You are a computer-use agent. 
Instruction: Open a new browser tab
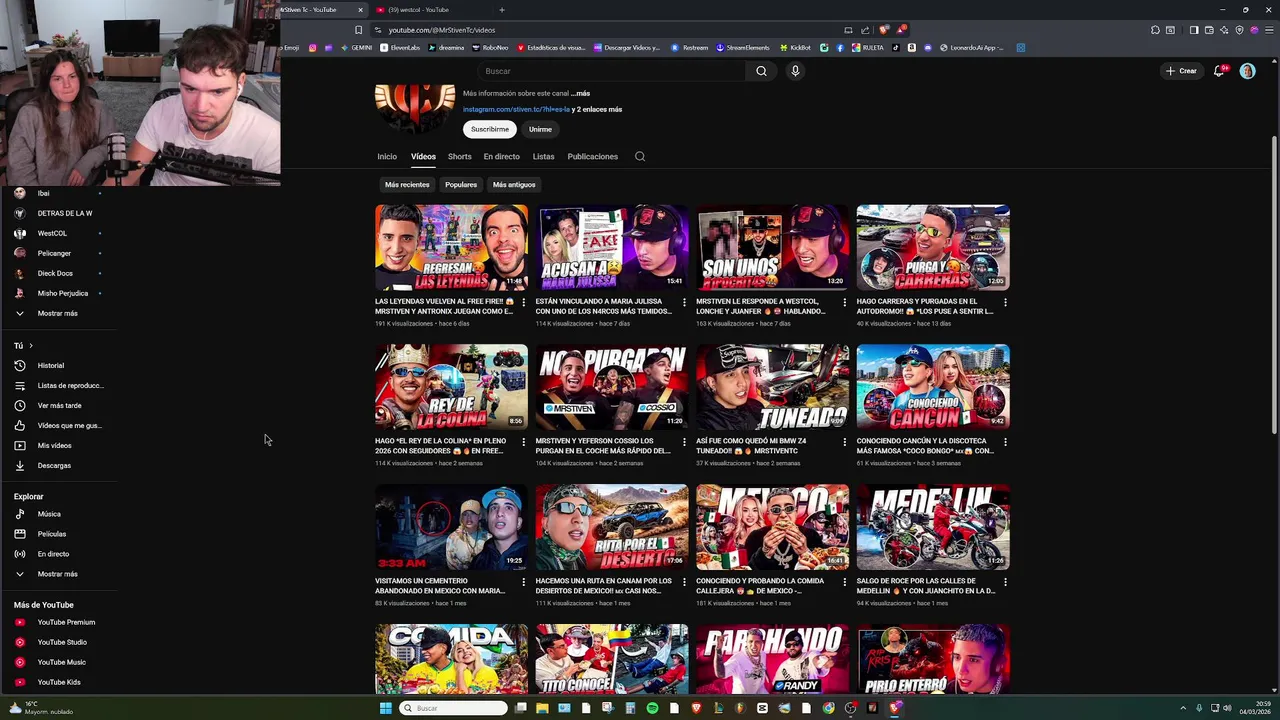click(x=502, y=10)
